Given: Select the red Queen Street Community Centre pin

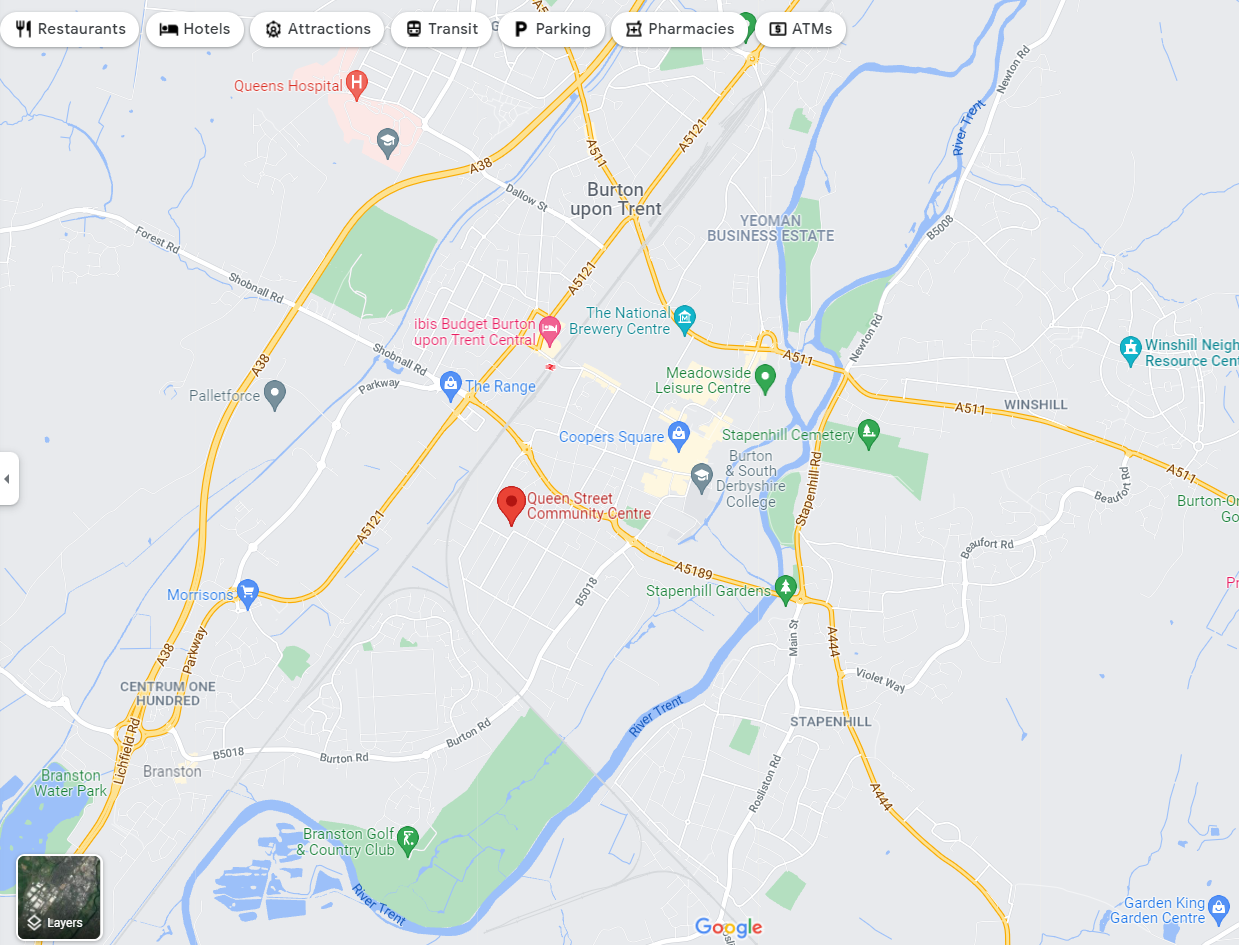Looking at the screenshot, I should [512, 506].
